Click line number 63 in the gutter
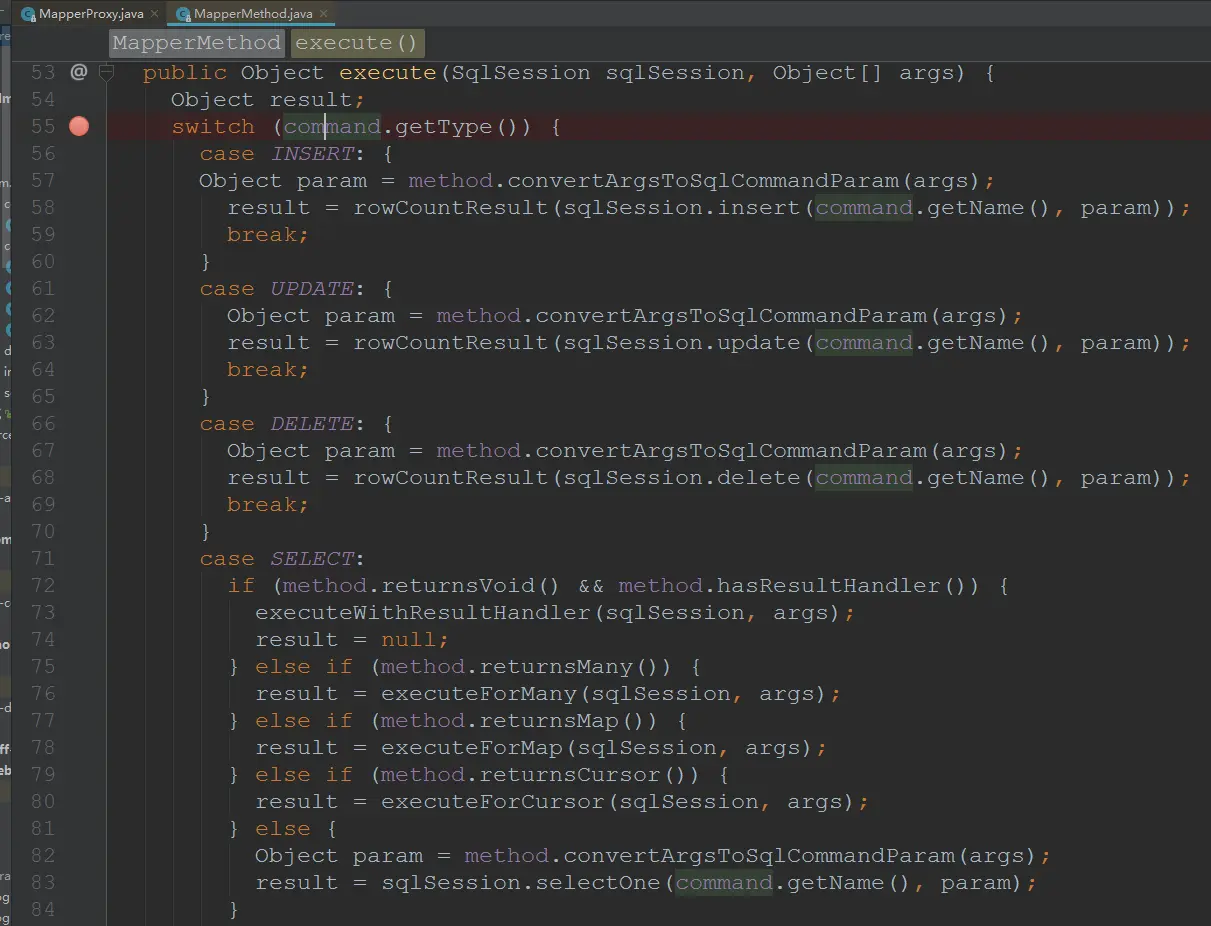 [43, 342]
